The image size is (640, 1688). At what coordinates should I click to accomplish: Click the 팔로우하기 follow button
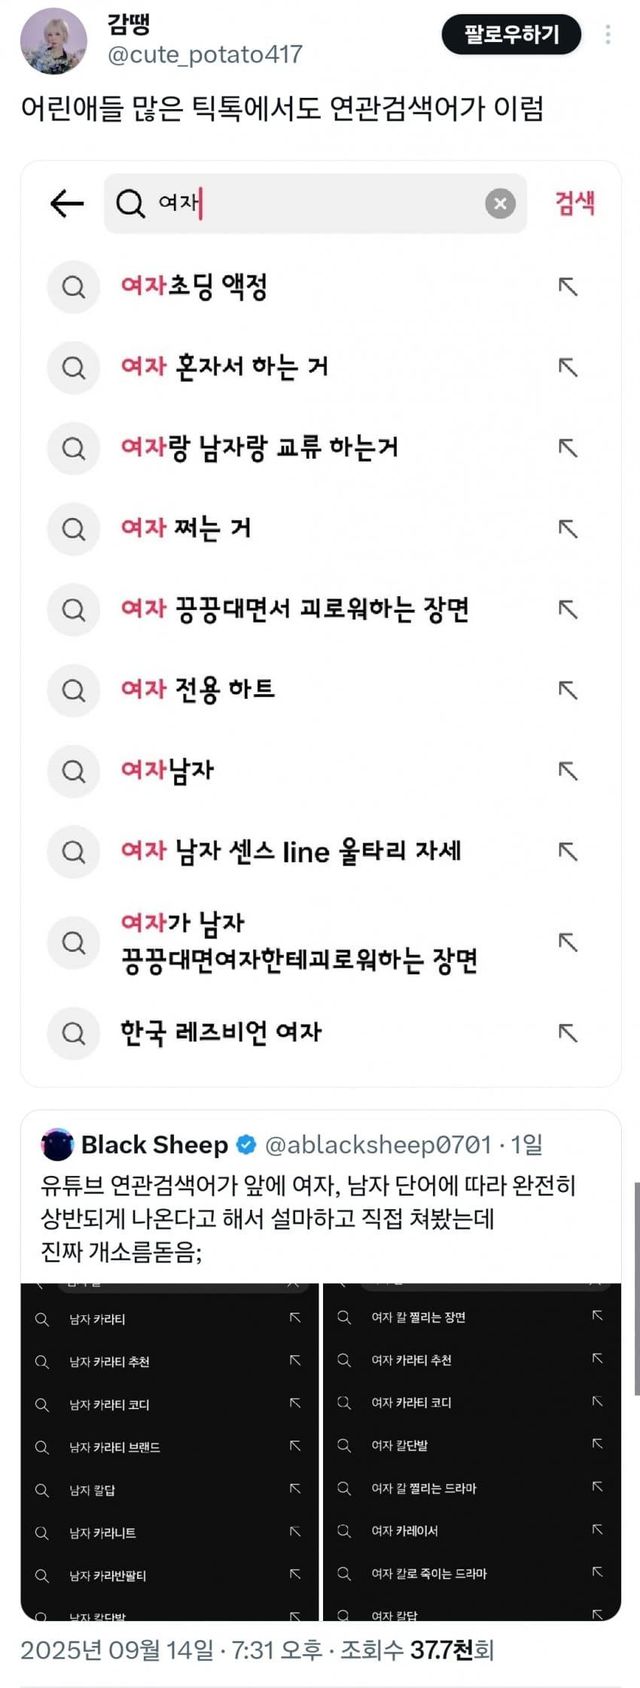(x=511, y=35)
